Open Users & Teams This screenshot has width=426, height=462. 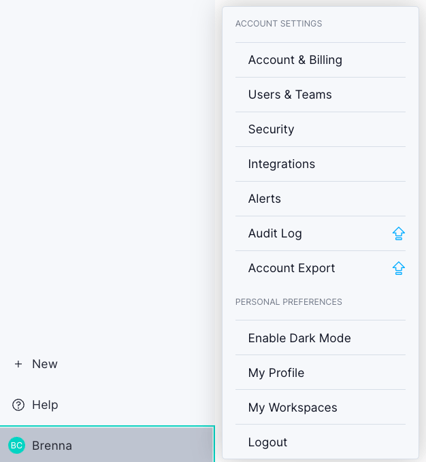pyautogui.click(x=320, y=95)
